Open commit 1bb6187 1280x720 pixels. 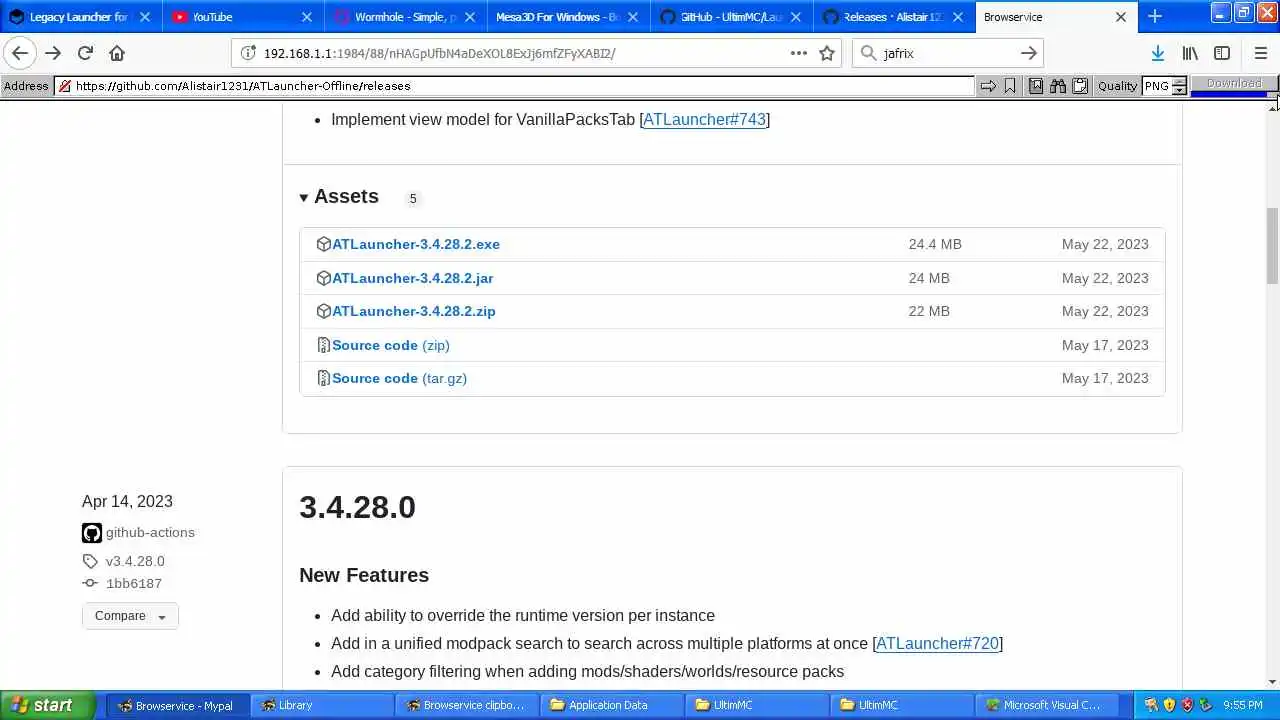tap(134, 583)
